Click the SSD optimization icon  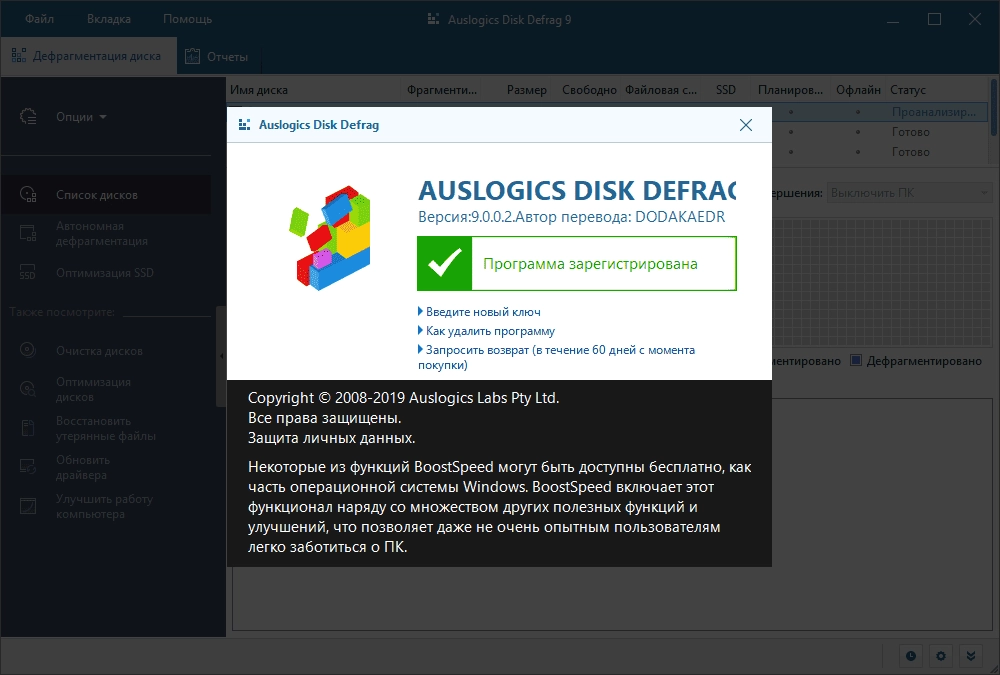click(x=27, y=272)
